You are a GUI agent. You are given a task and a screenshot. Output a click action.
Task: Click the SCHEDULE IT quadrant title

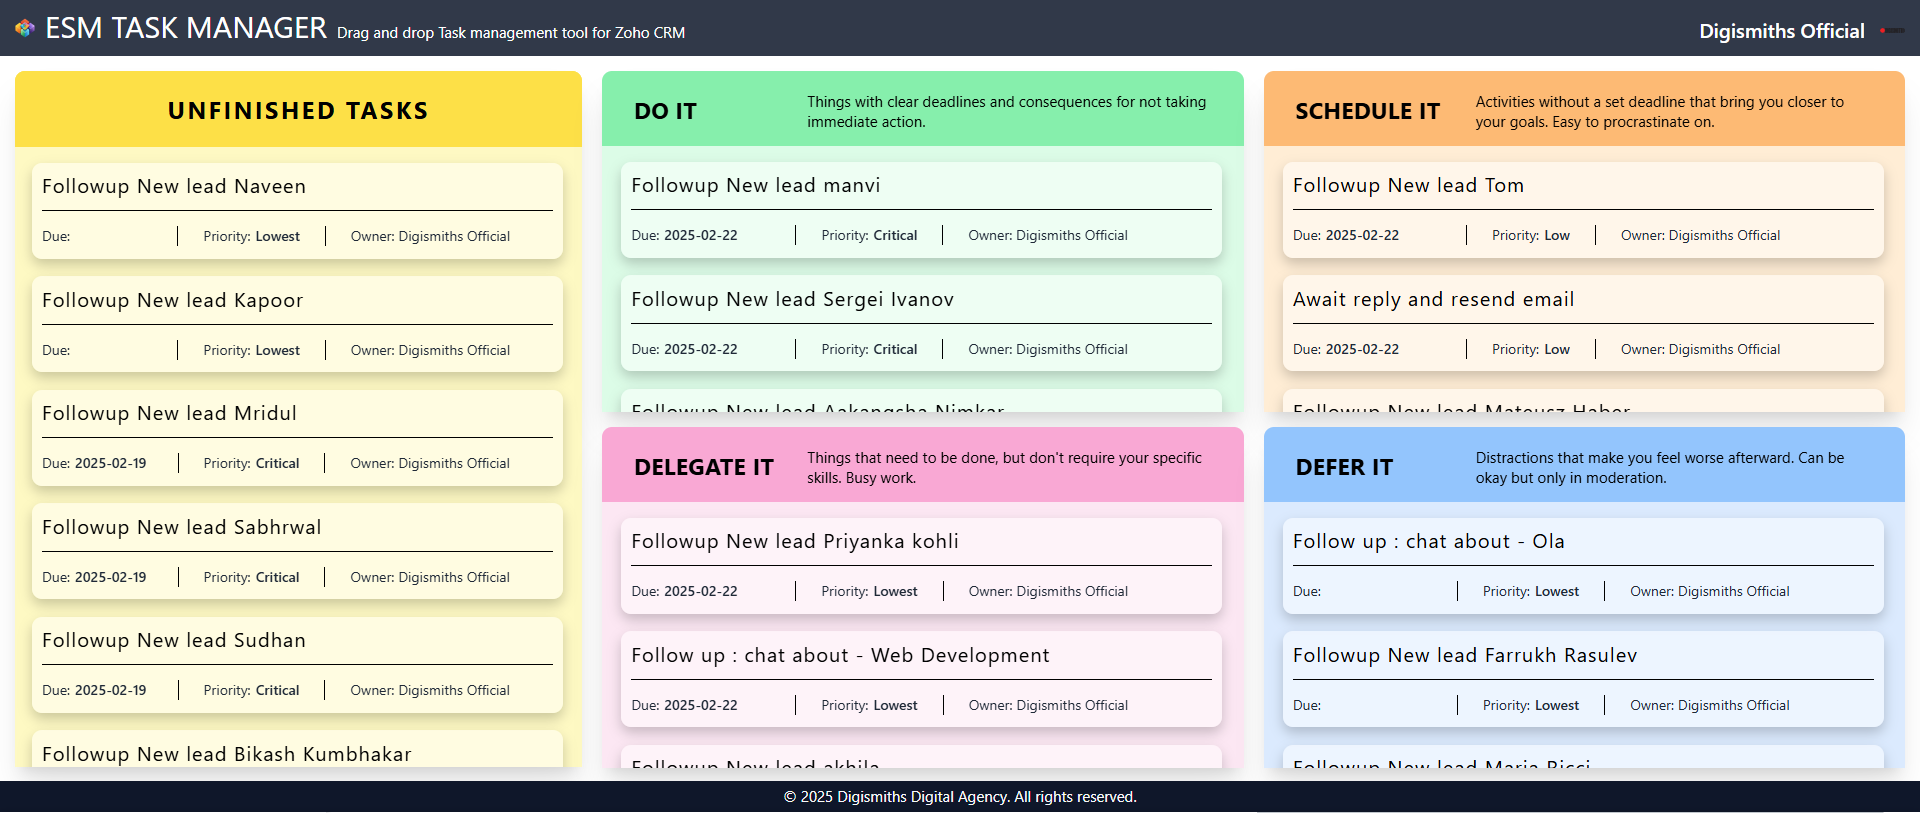pos(1367,111)
